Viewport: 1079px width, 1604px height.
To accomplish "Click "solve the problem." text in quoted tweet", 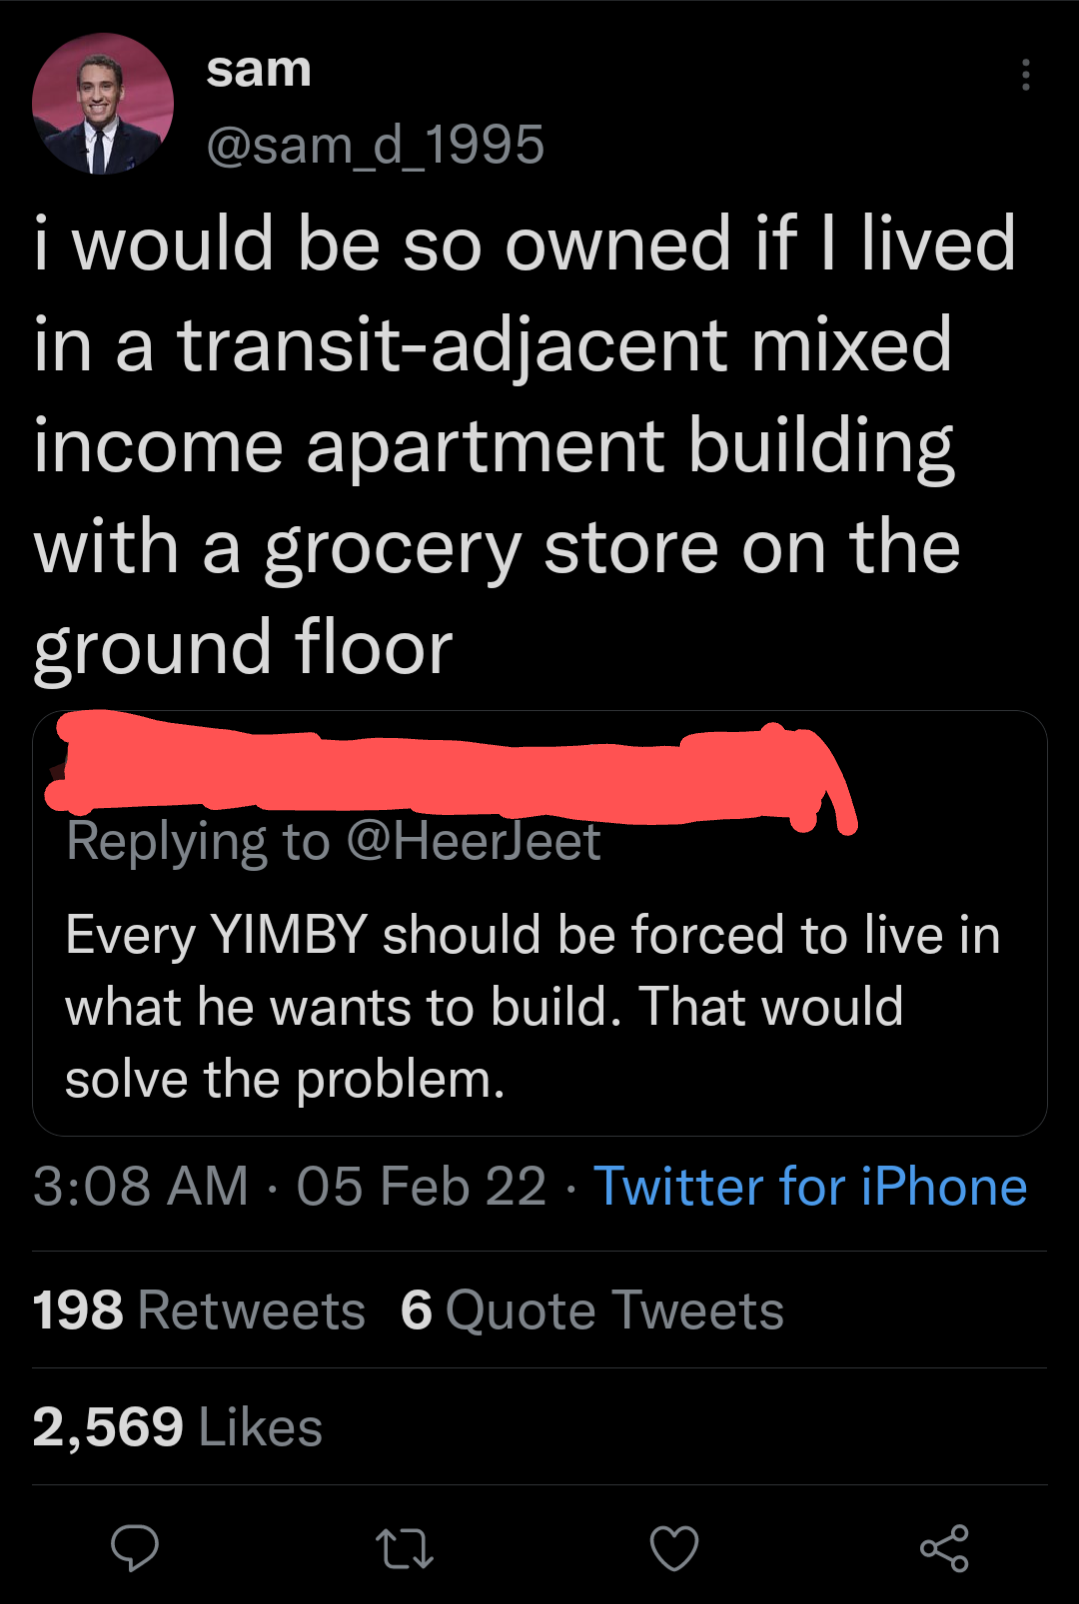I will [x=285, y=1080].
